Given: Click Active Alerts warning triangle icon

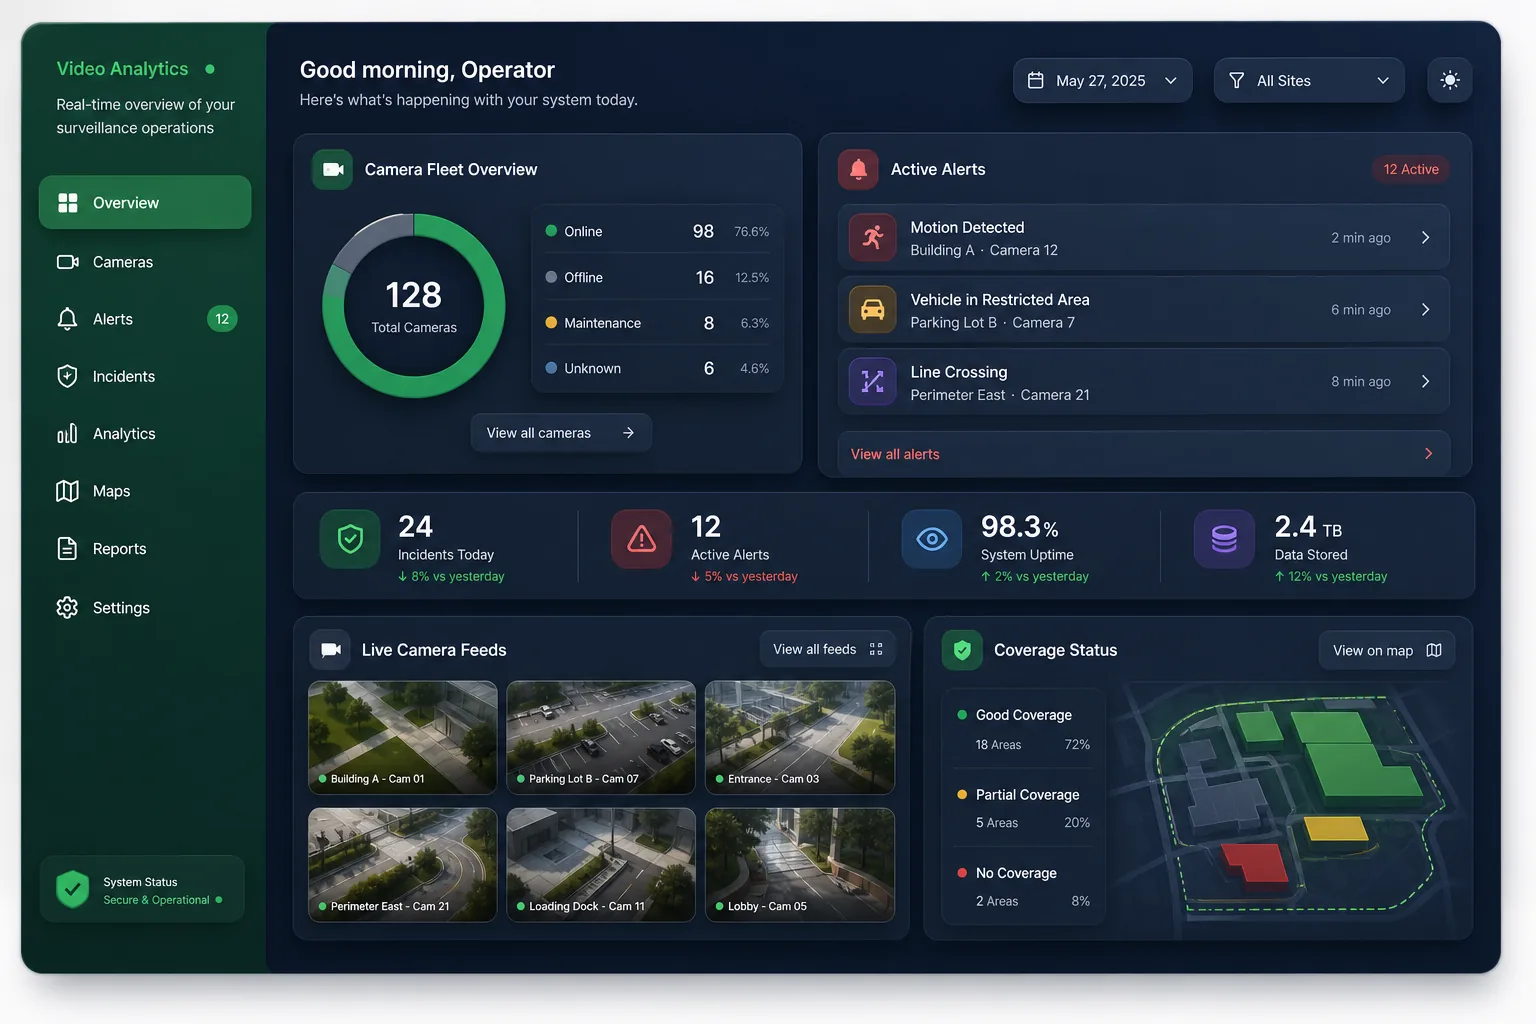Looking at the screenshot, I should pyautogui.click(x=641, y=539).
